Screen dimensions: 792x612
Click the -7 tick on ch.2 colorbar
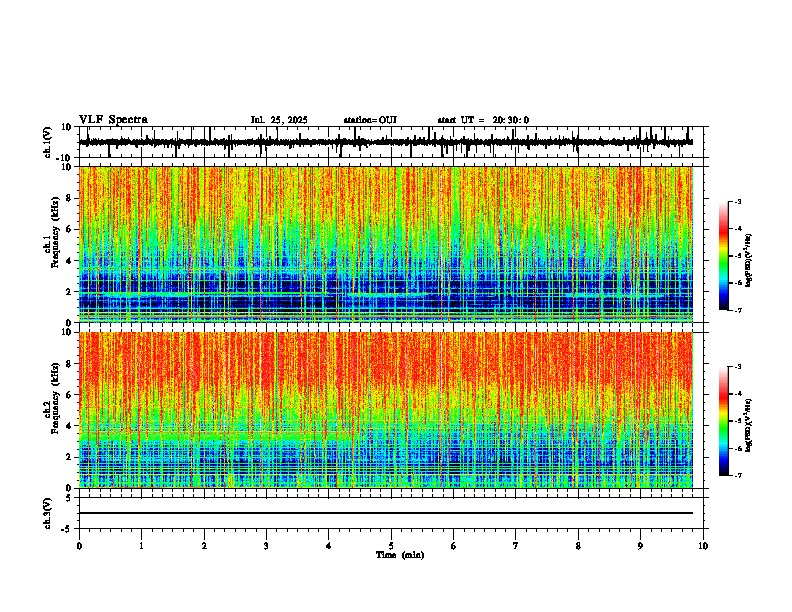point(737,475)
